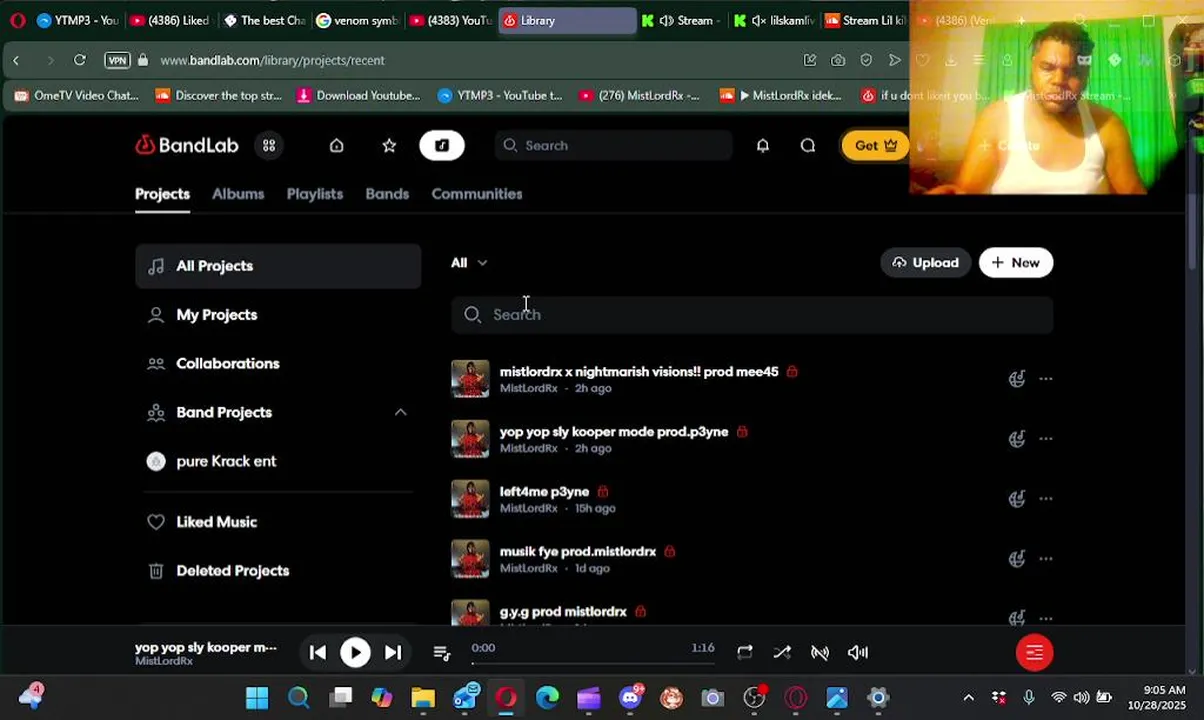This screenshot has width=1204, height=720.
Task: Open the All filter dropdown
Action: [469, 263]
